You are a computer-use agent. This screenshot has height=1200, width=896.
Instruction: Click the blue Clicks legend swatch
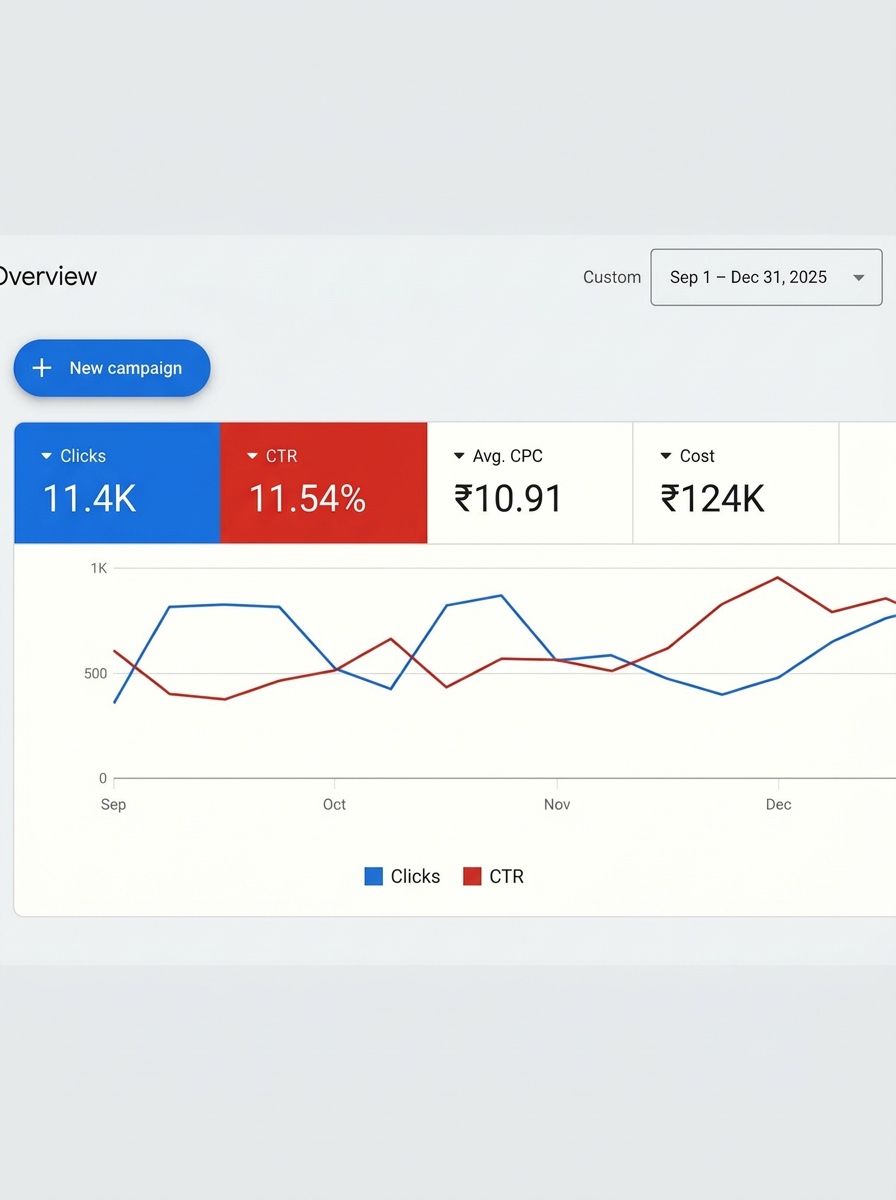click(374, 877)
